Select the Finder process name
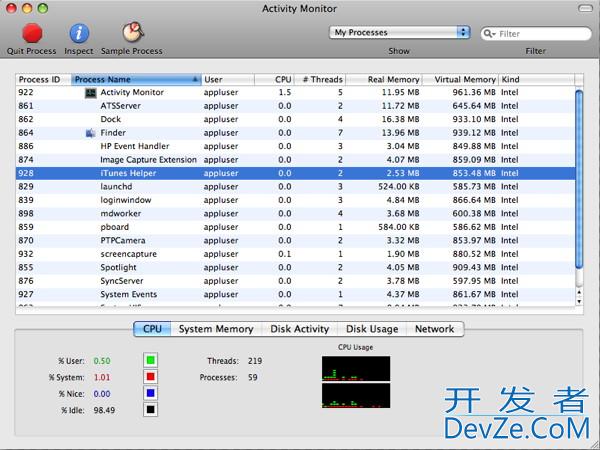The height and width of the screenshot is (450, 600). [x=113, y=133]
